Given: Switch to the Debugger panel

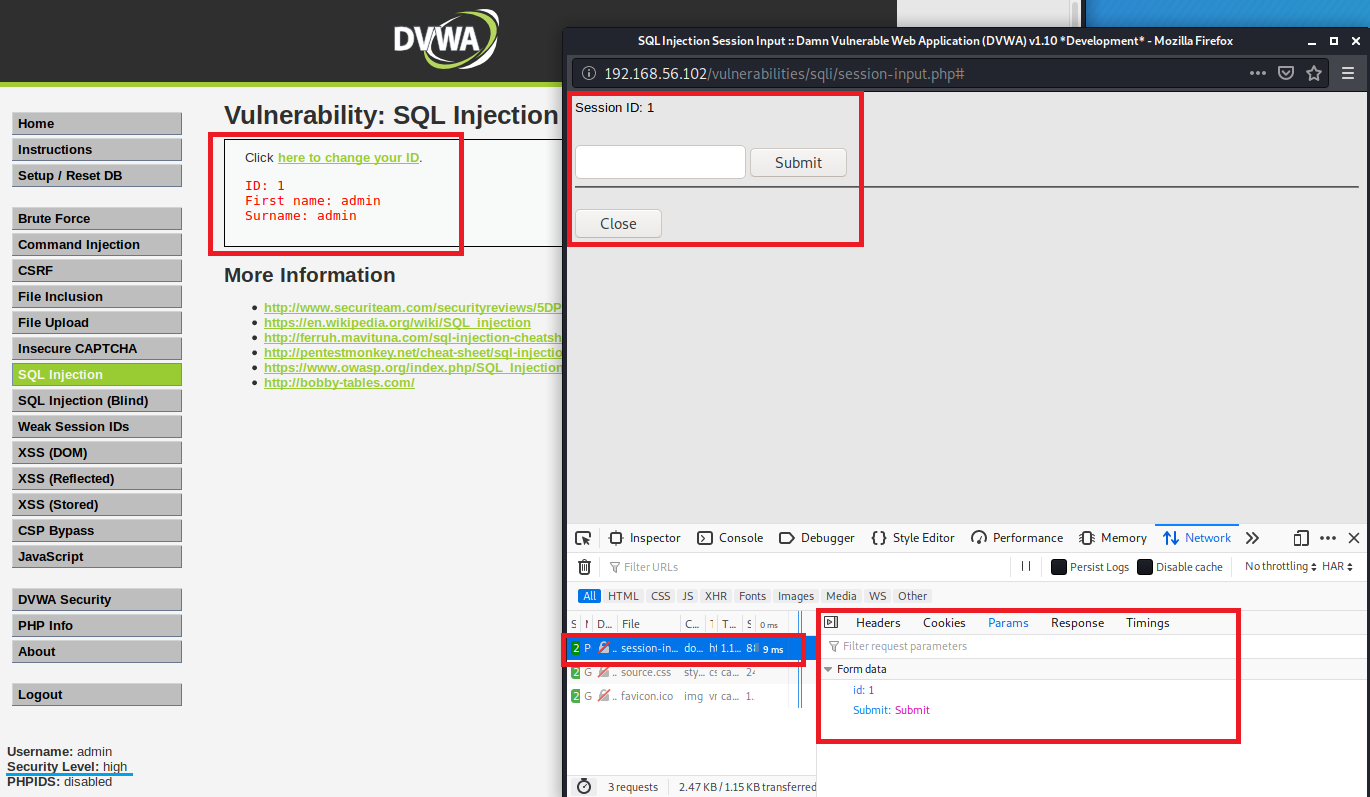Looking at the screenshot, I should click(x=816, y=538).
